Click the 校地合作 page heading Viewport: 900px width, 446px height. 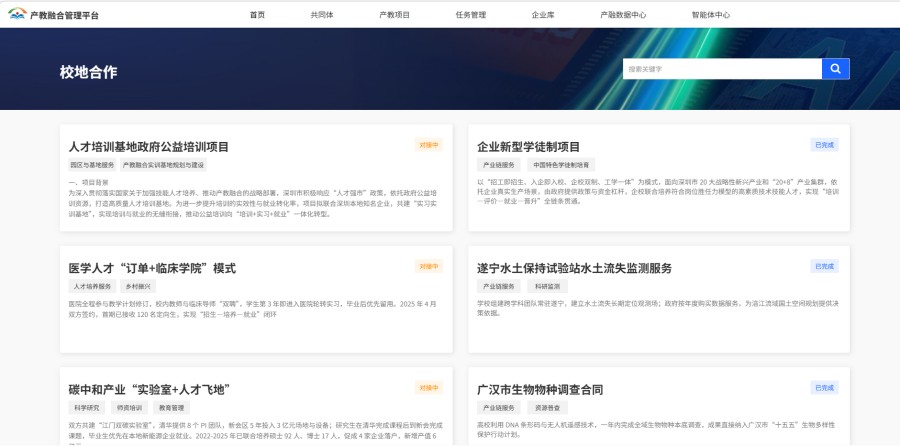click(x=88, y=72)
